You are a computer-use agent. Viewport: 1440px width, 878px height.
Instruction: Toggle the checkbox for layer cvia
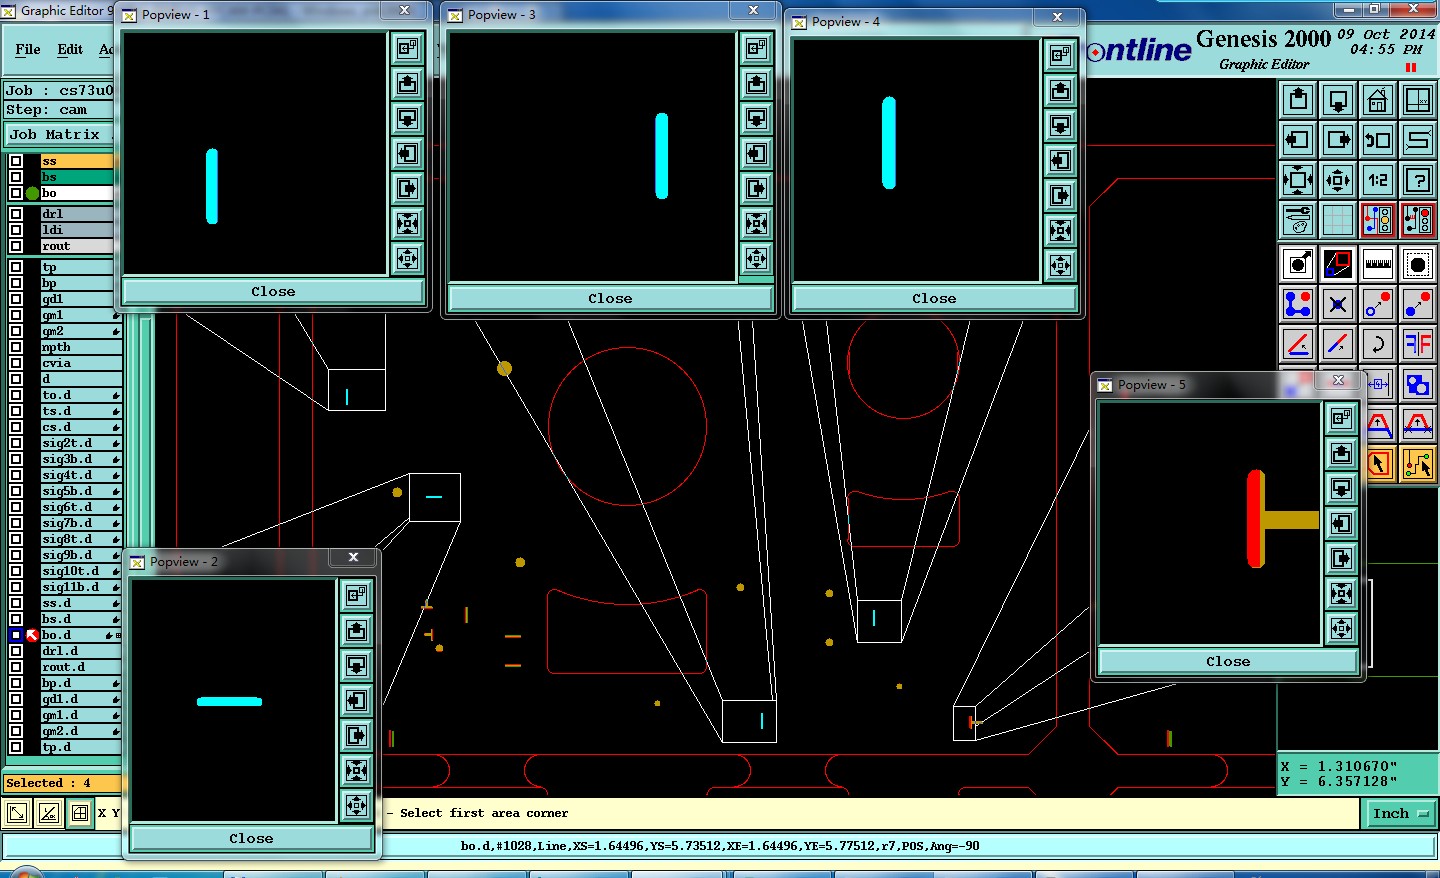point(16,363)
